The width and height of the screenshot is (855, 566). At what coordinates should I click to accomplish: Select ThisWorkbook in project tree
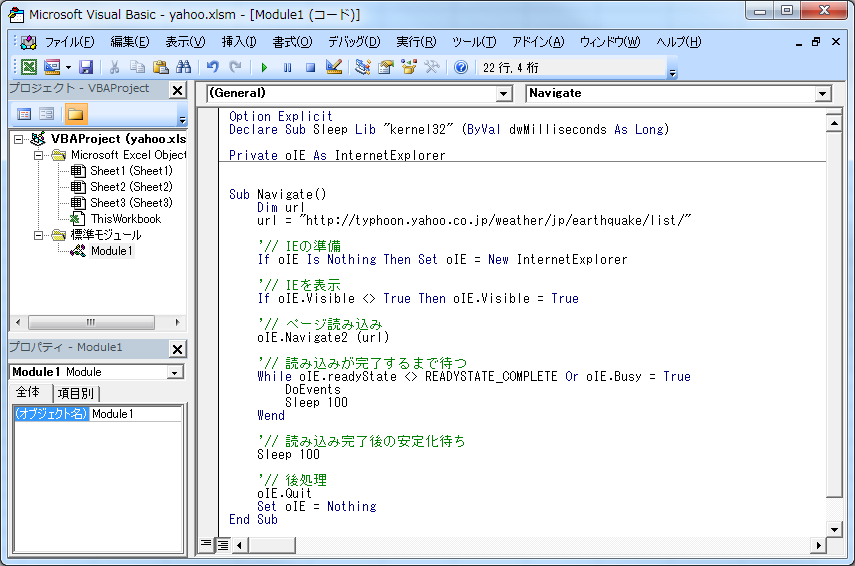125,219
